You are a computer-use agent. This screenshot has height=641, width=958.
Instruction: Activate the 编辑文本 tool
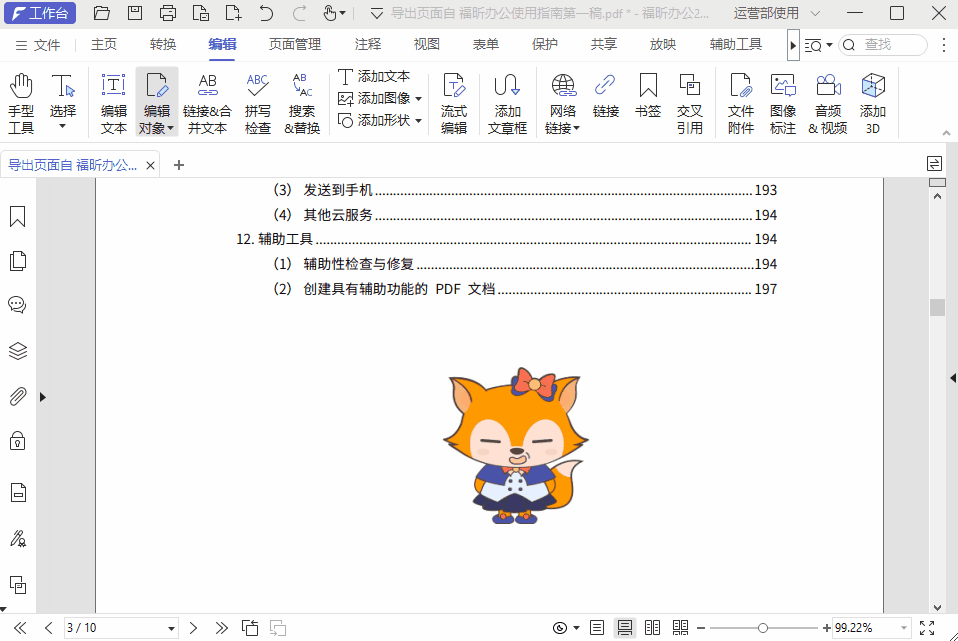pyautogui.click(x=113, y=100)
